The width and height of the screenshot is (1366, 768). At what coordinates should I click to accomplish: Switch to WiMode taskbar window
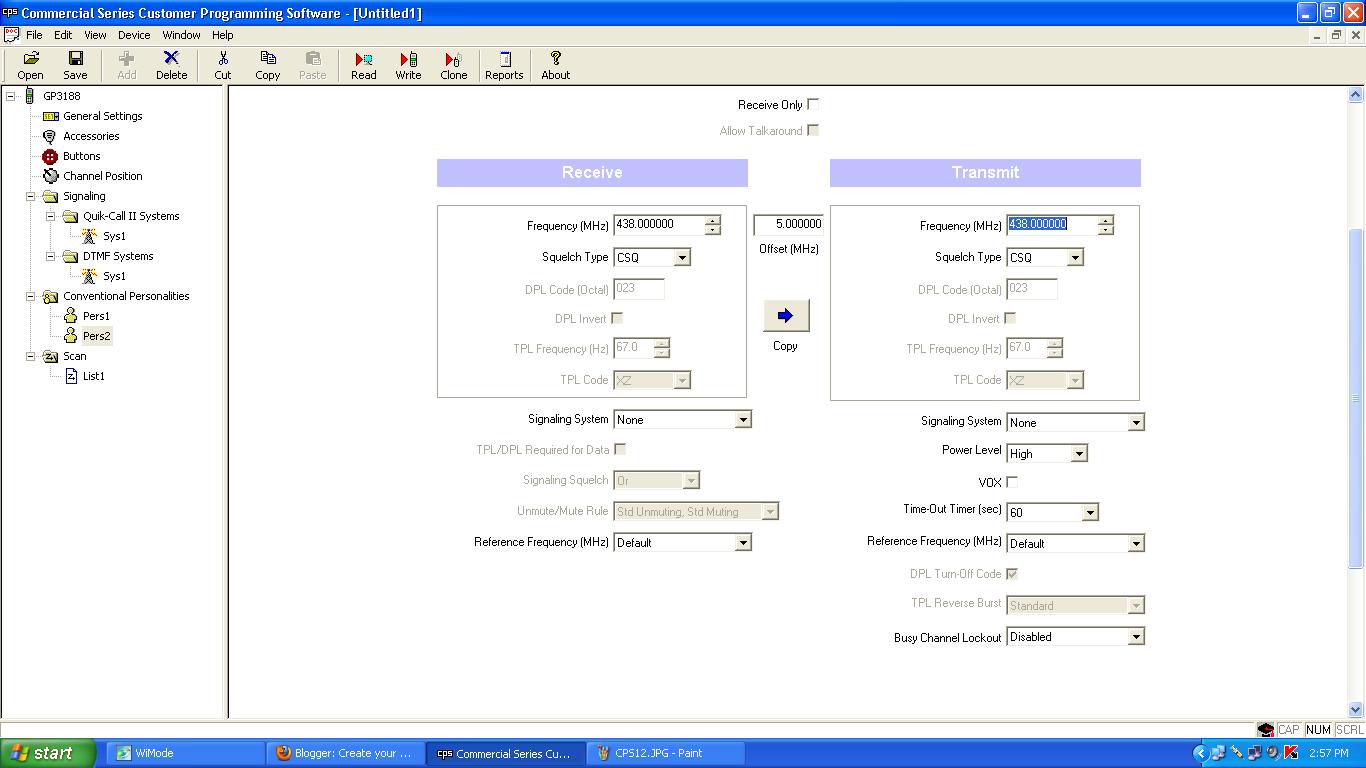pyautogui.click(x=185, y=753)
